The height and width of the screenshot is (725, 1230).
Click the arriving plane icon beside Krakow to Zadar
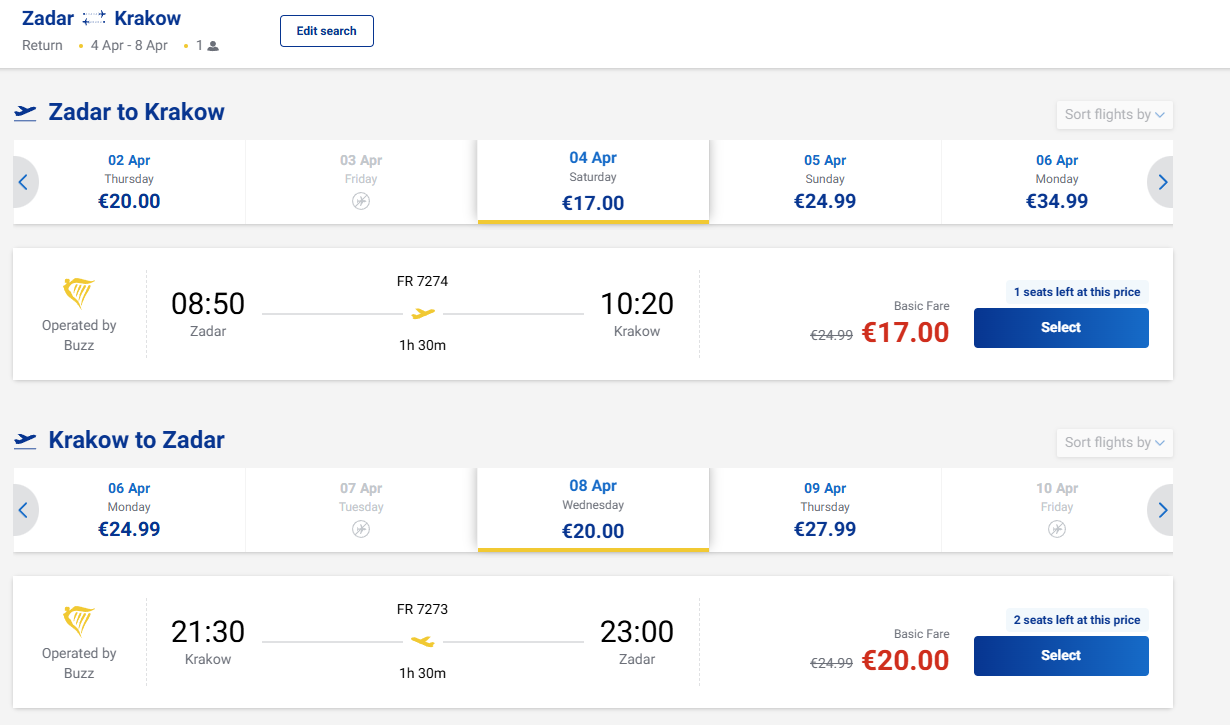pyautogui.click(x=26, y=440)
